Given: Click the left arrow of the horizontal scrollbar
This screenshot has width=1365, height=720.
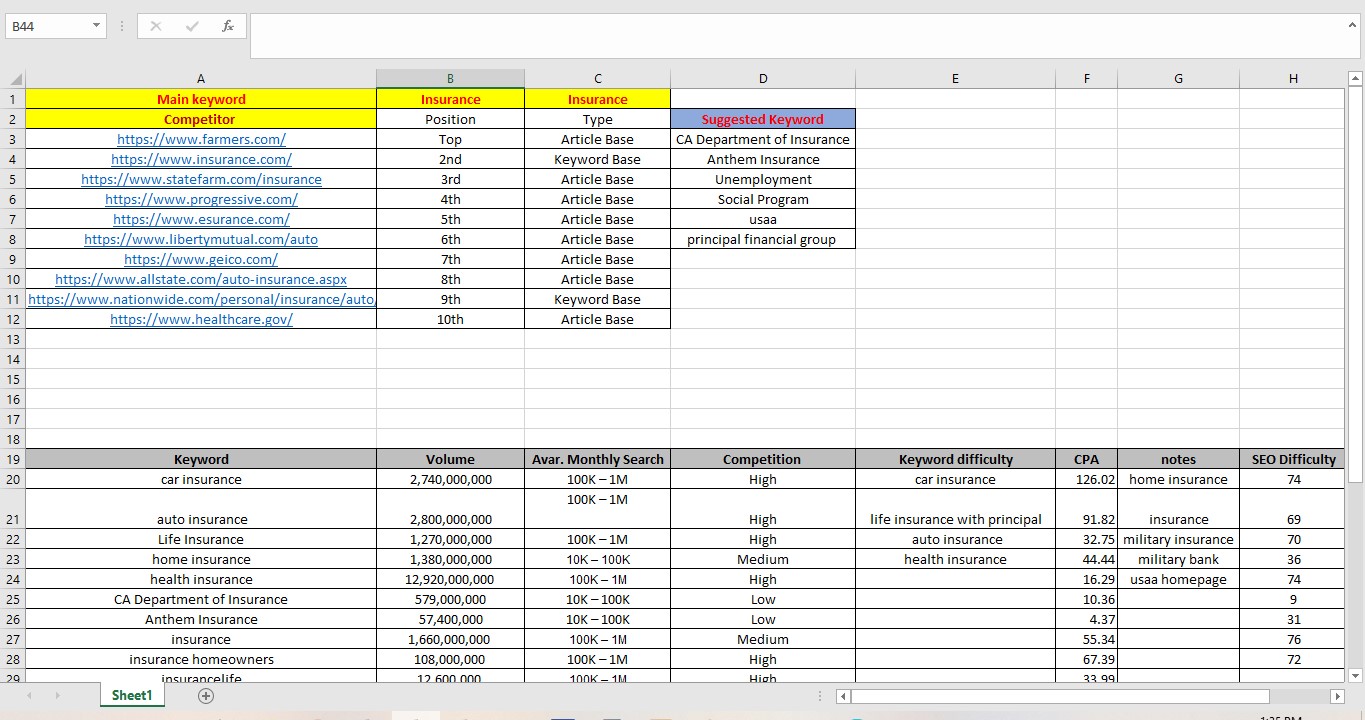Looking at the screenshot, I should (x=841, y=696).
